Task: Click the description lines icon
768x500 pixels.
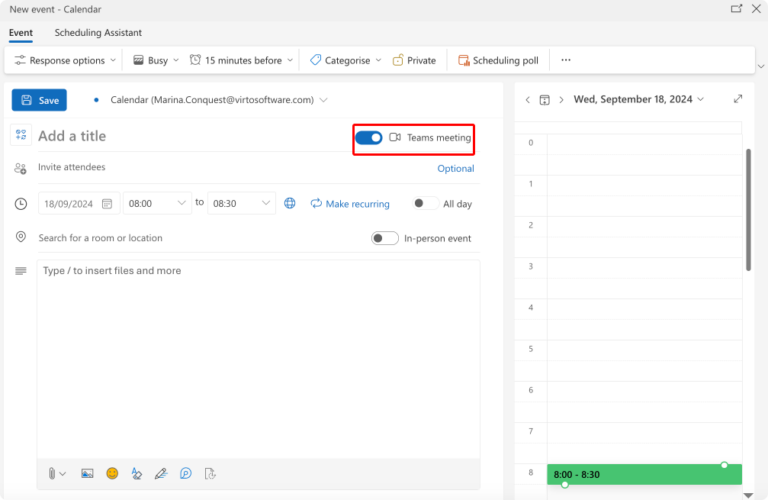Action: [21, 271]
